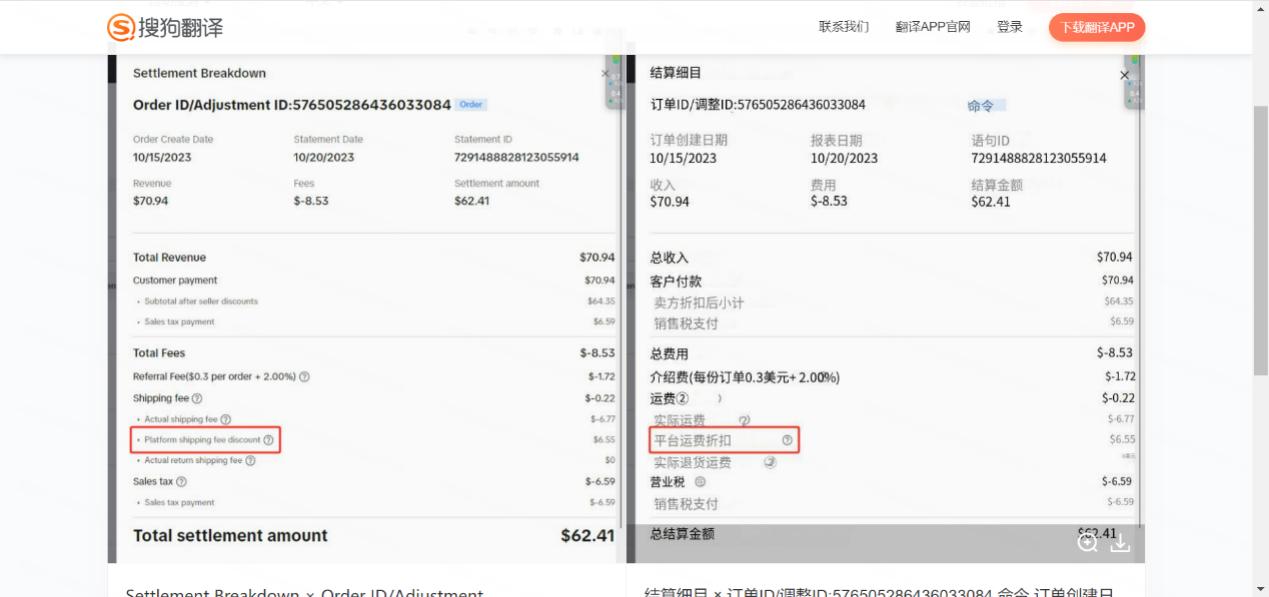Close the translated 结算细目 panel
Image resolution: width=1269 pixels, height=597 pixels.
[1124, 75]
